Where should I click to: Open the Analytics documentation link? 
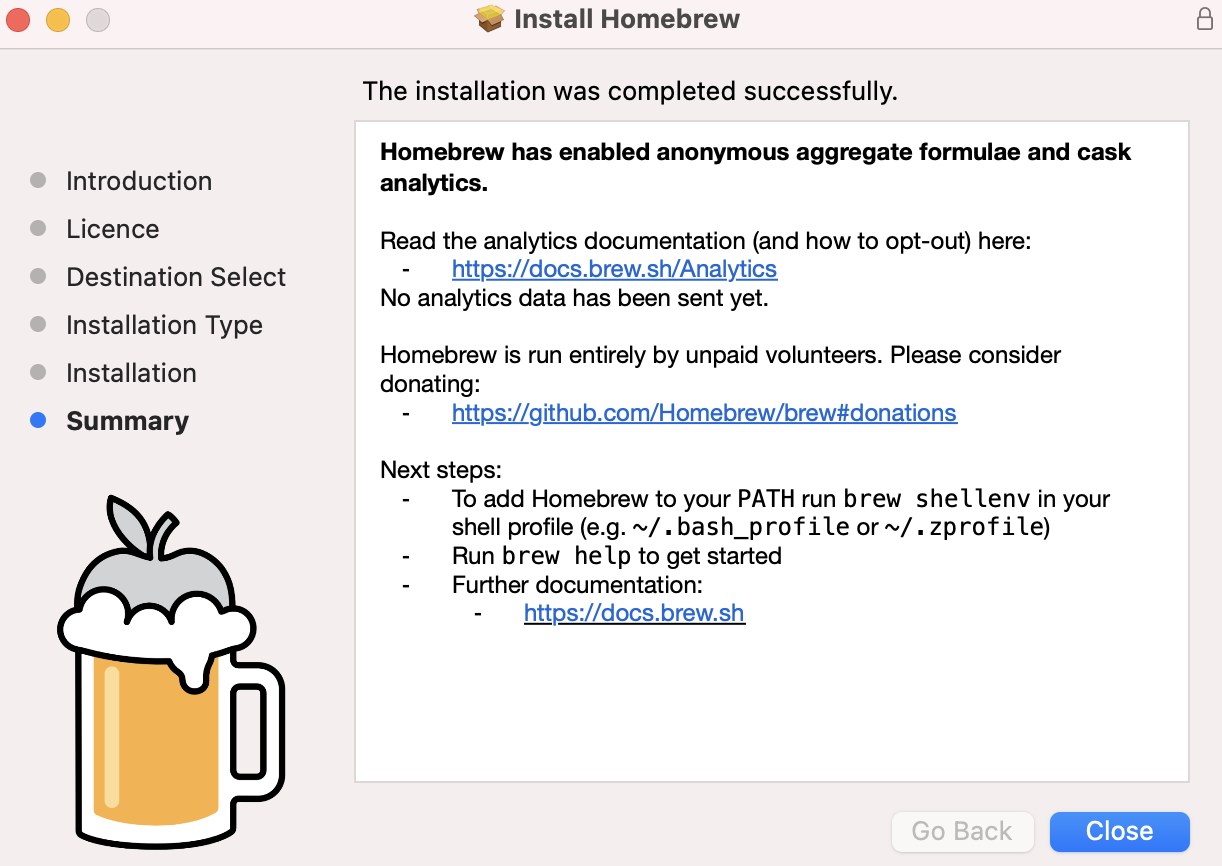pyautogui.click(x=614, y=269)
